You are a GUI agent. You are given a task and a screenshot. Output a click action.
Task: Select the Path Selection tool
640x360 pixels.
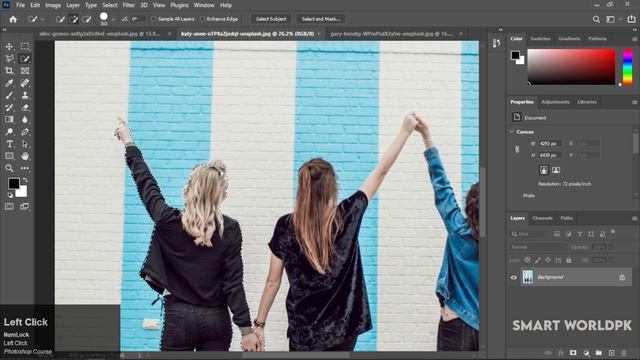25,144
